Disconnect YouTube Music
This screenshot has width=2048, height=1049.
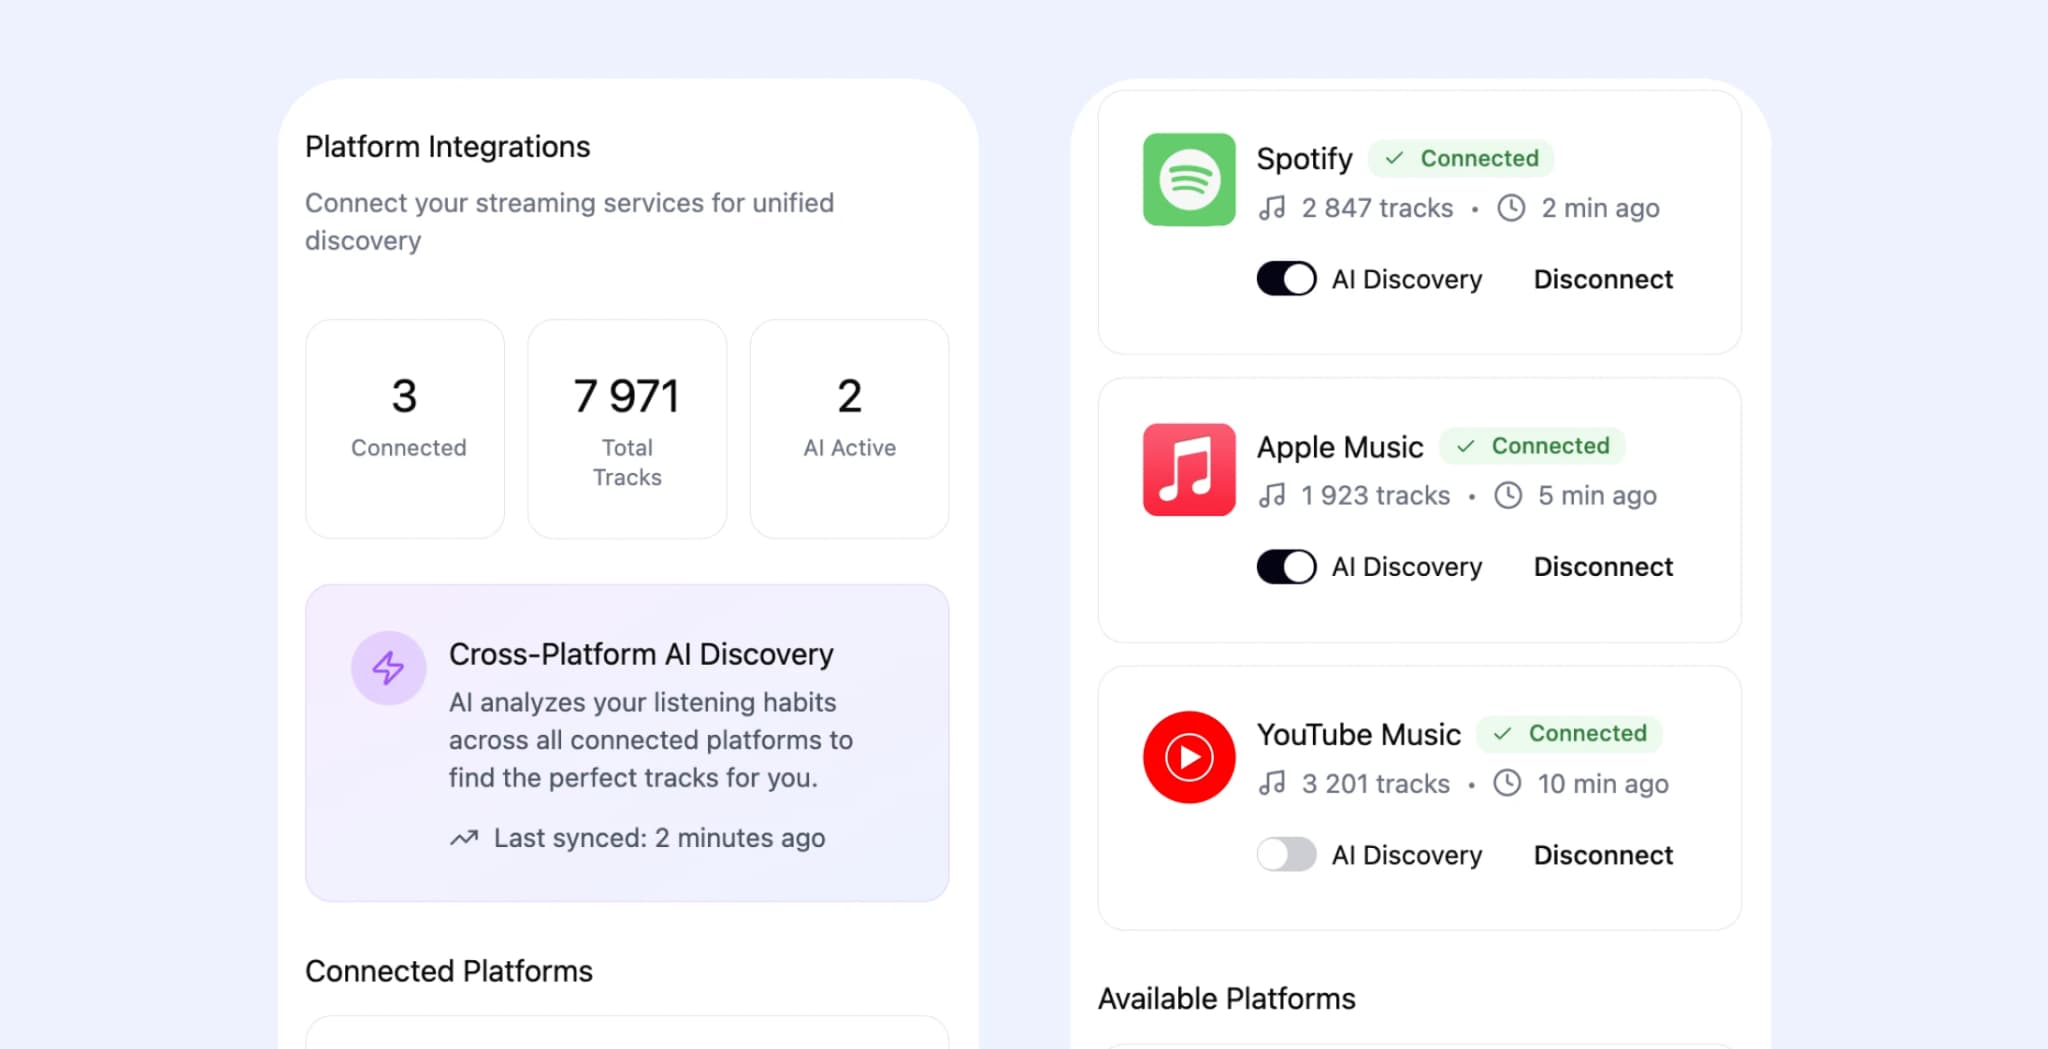[x=1602, y=855]
